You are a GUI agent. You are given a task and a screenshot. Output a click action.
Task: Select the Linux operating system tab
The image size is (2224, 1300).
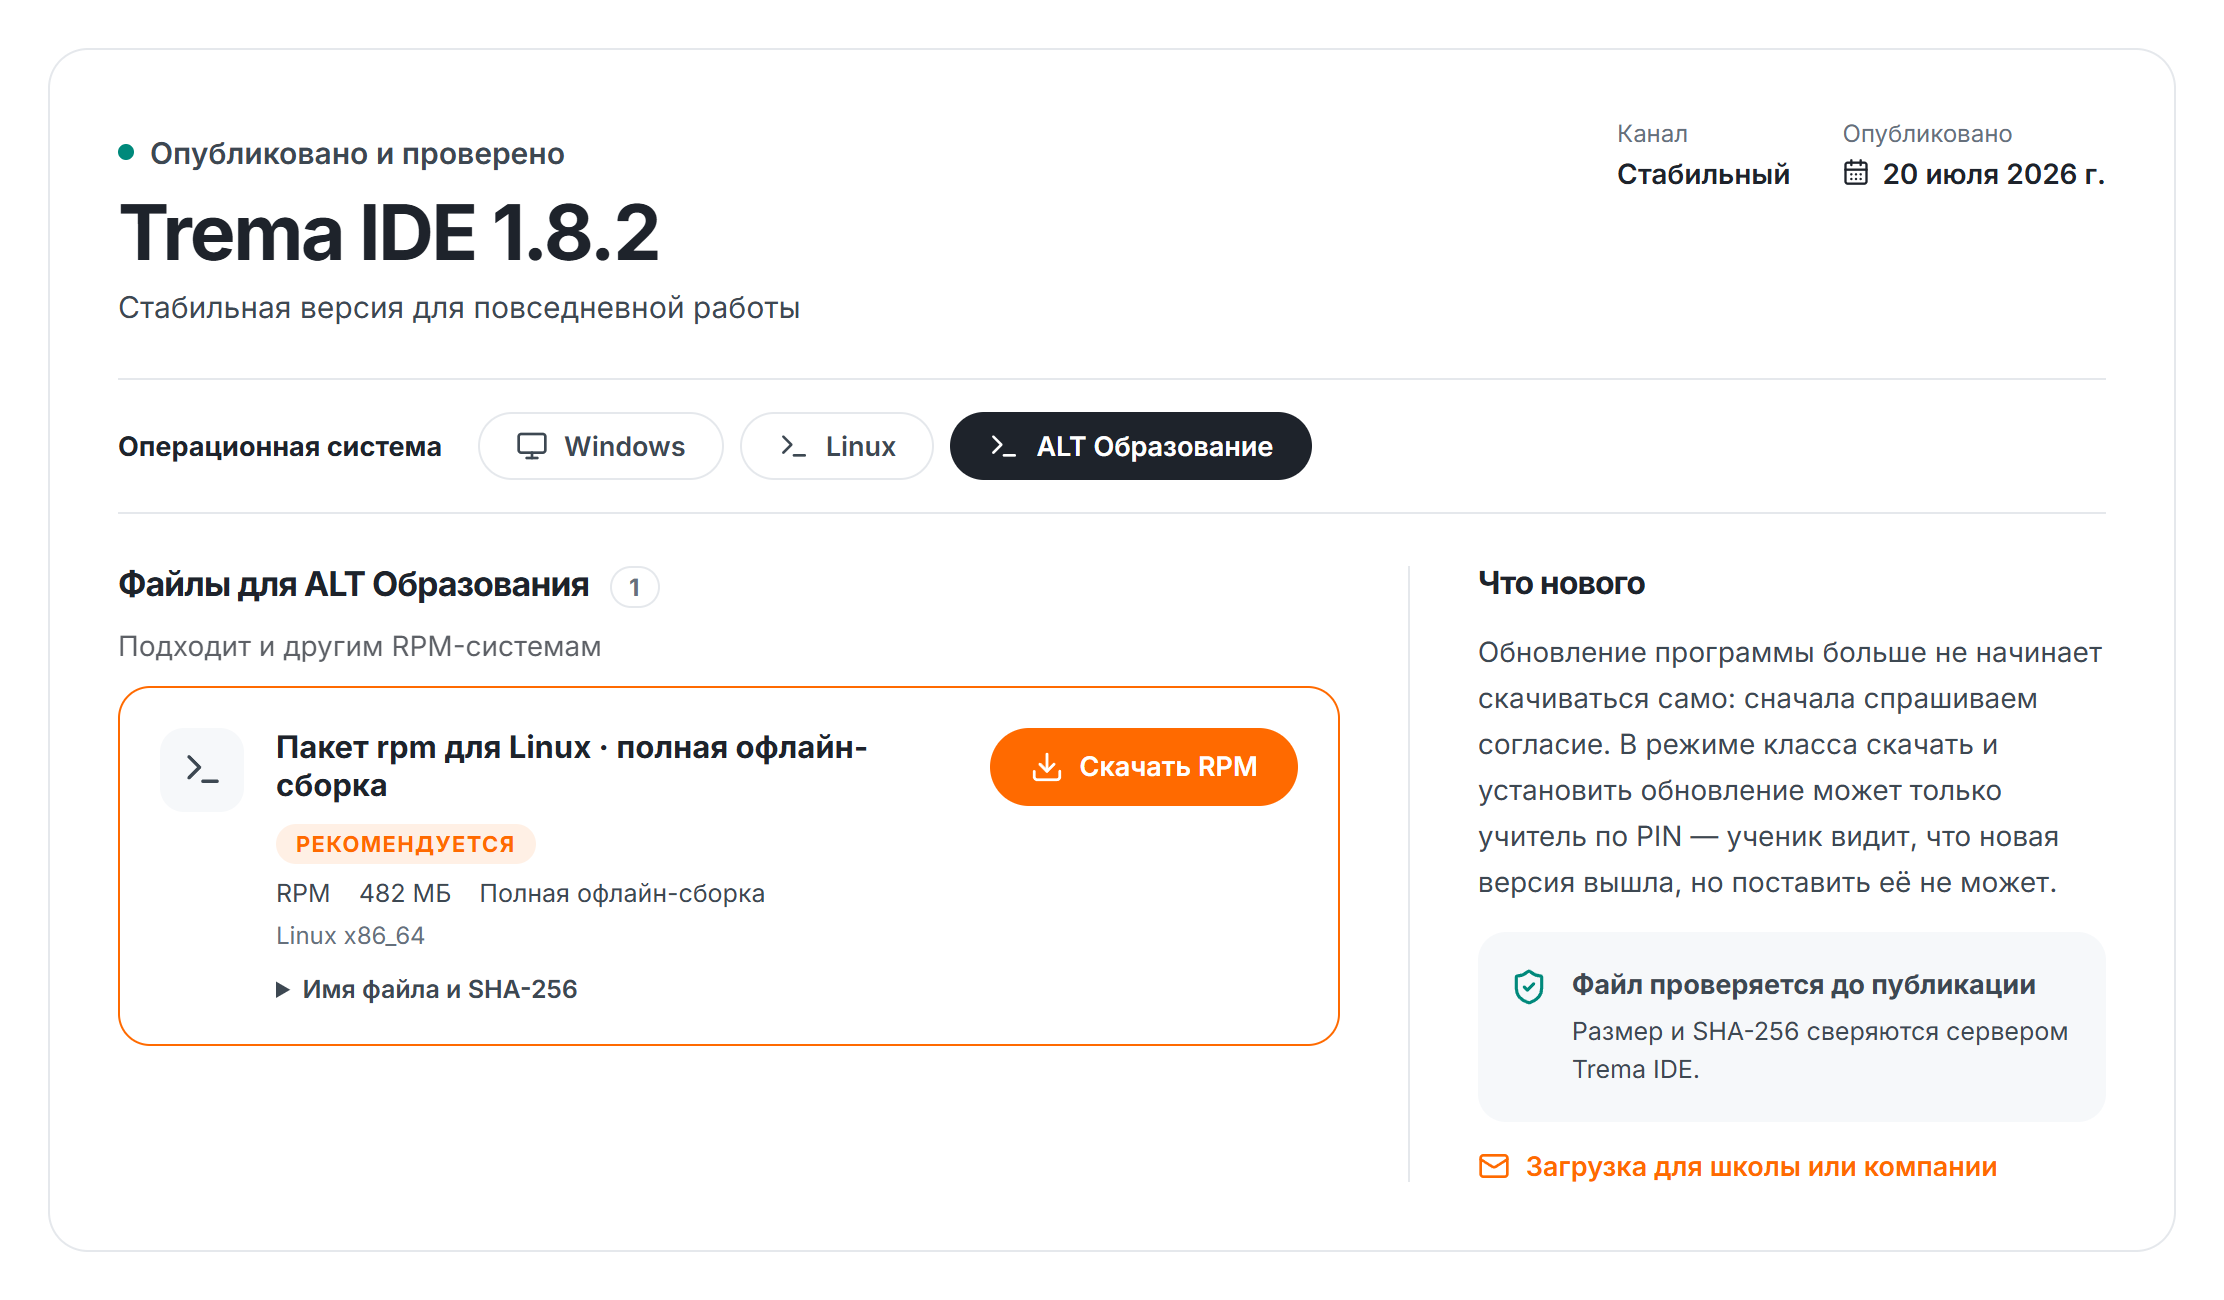[836, 446]
